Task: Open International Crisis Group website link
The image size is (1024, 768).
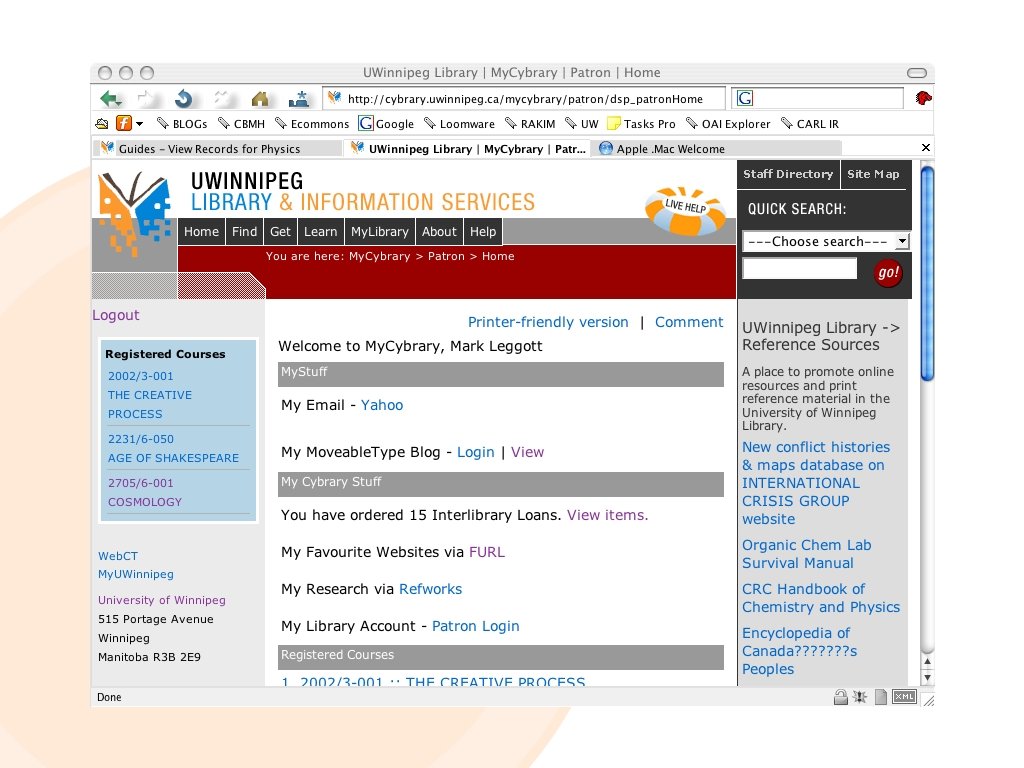Action: (816, 483)
